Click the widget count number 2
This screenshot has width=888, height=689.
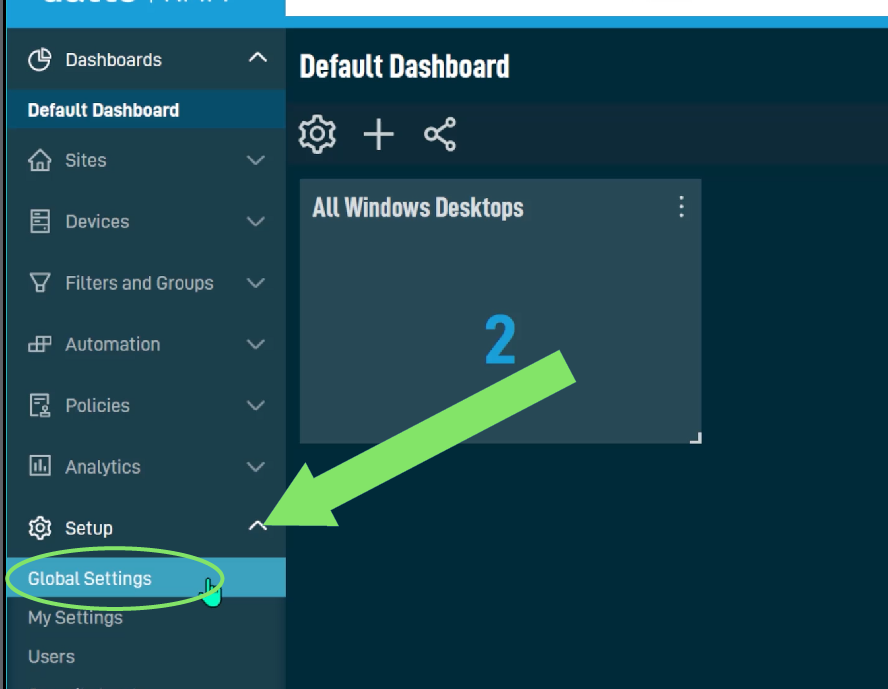pyautogui.click(x=501, y=340)
